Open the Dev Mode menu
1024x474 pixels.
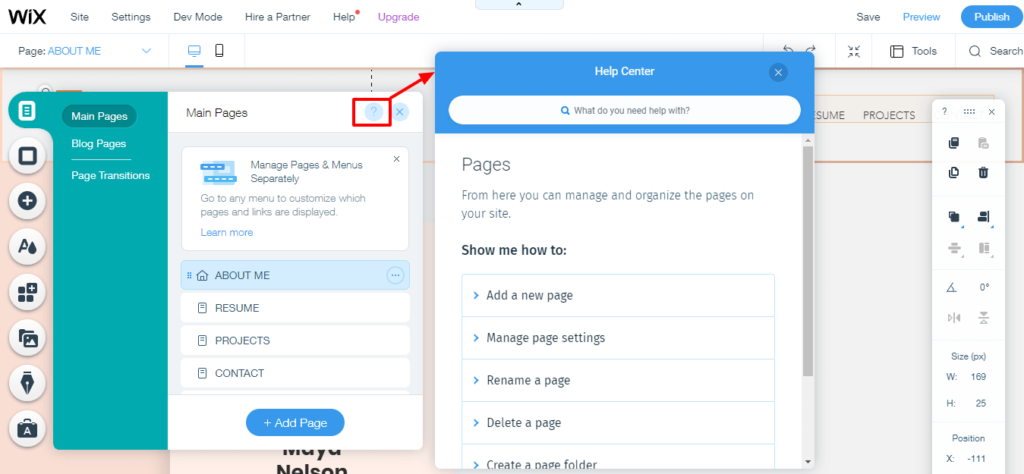(198, 17)
